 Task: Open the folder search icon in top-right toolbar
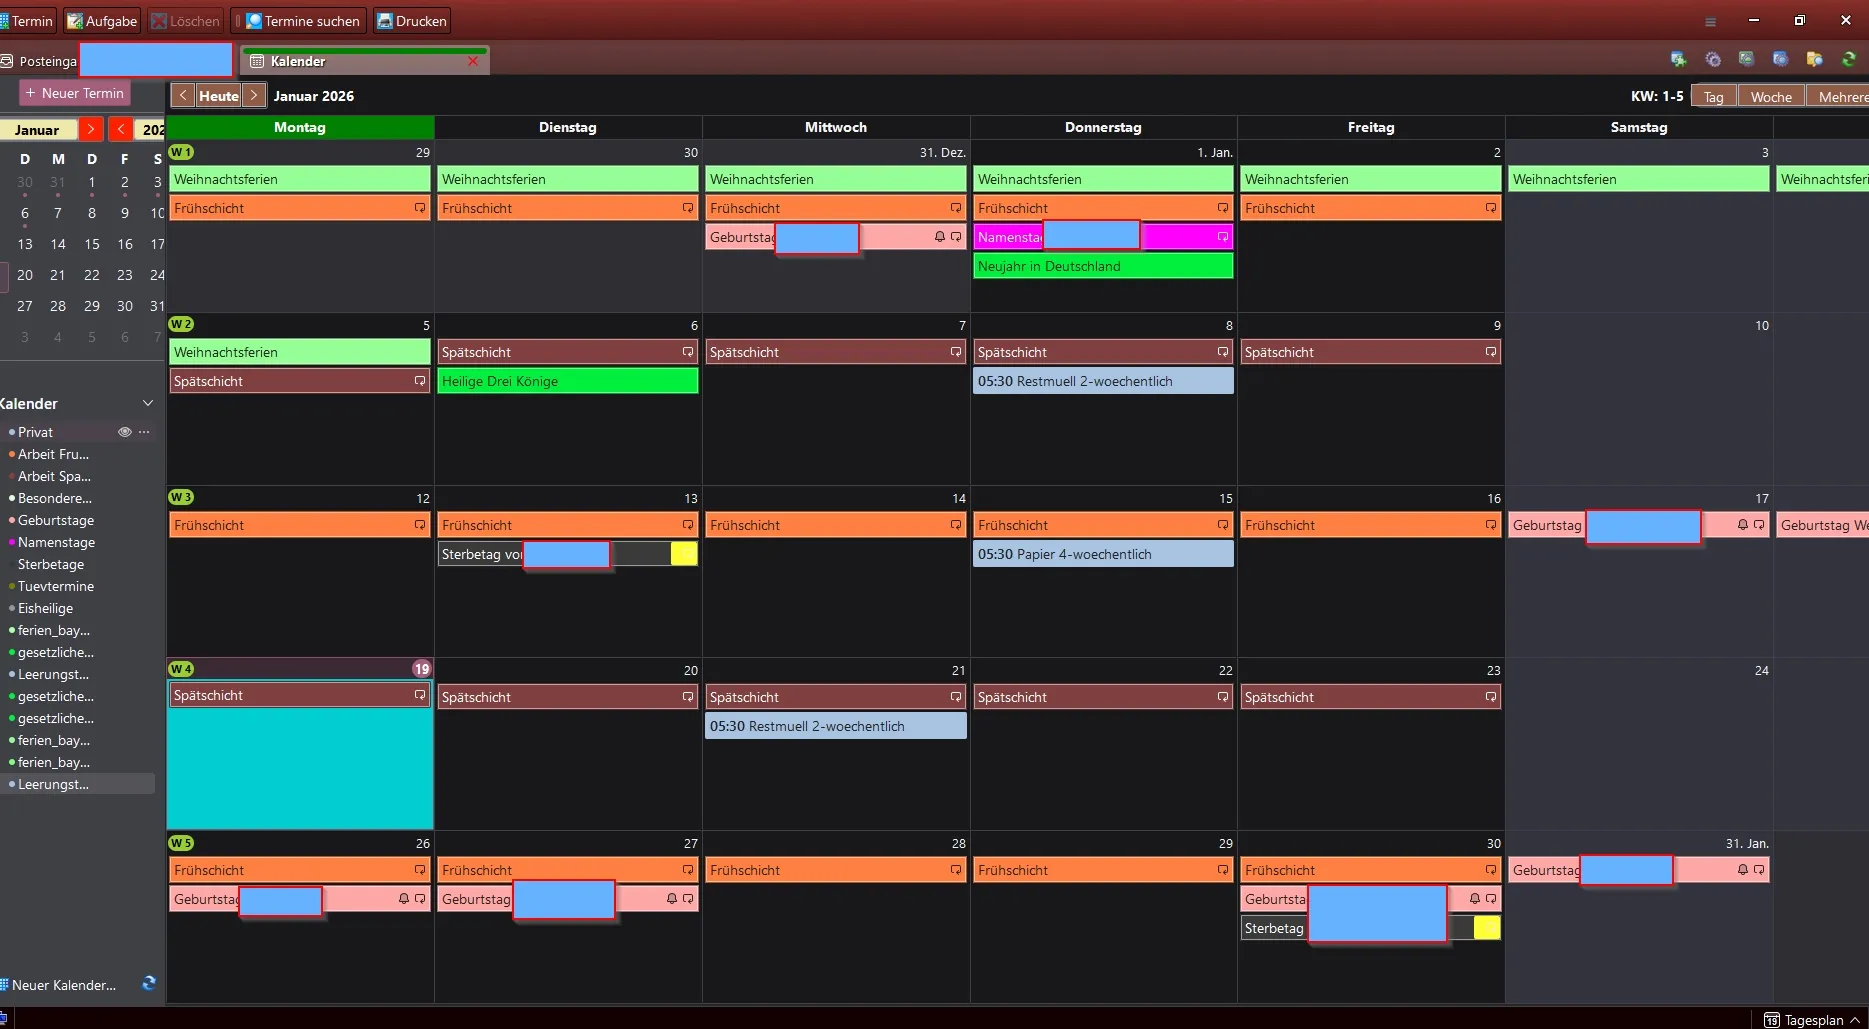pos(1814,60)
